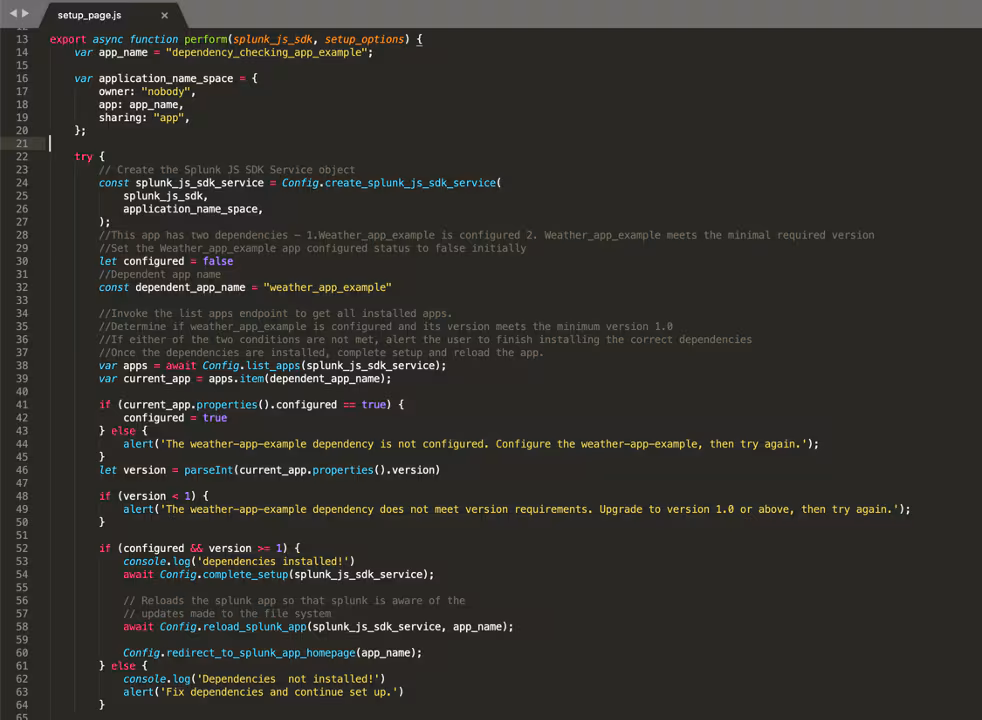Viewport: 982px width, 720px height.
Task: Place cursor on the 'perform' function name
Action: [206, 39]
